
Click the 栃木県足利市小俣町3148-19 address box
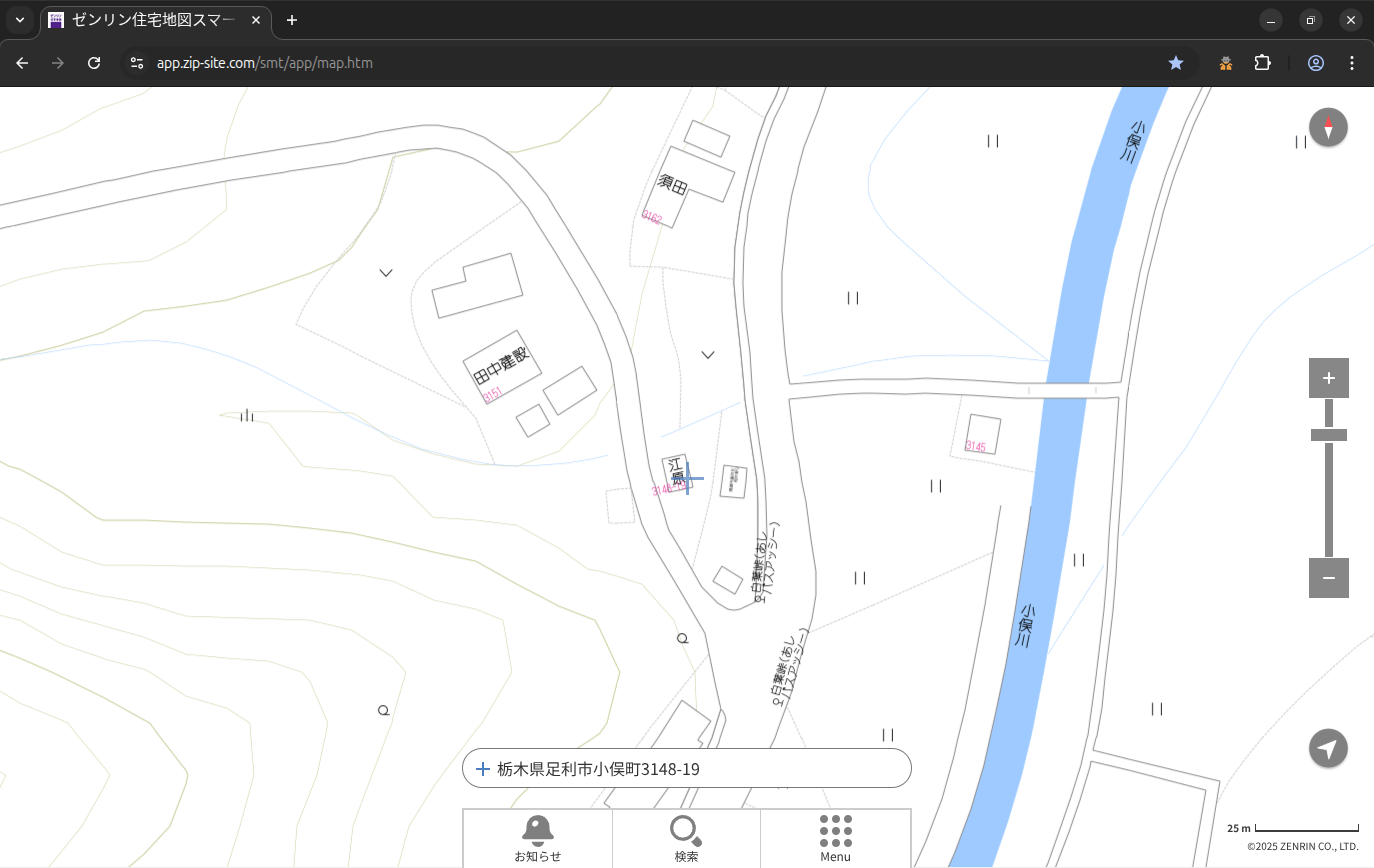tap(686, 769)
